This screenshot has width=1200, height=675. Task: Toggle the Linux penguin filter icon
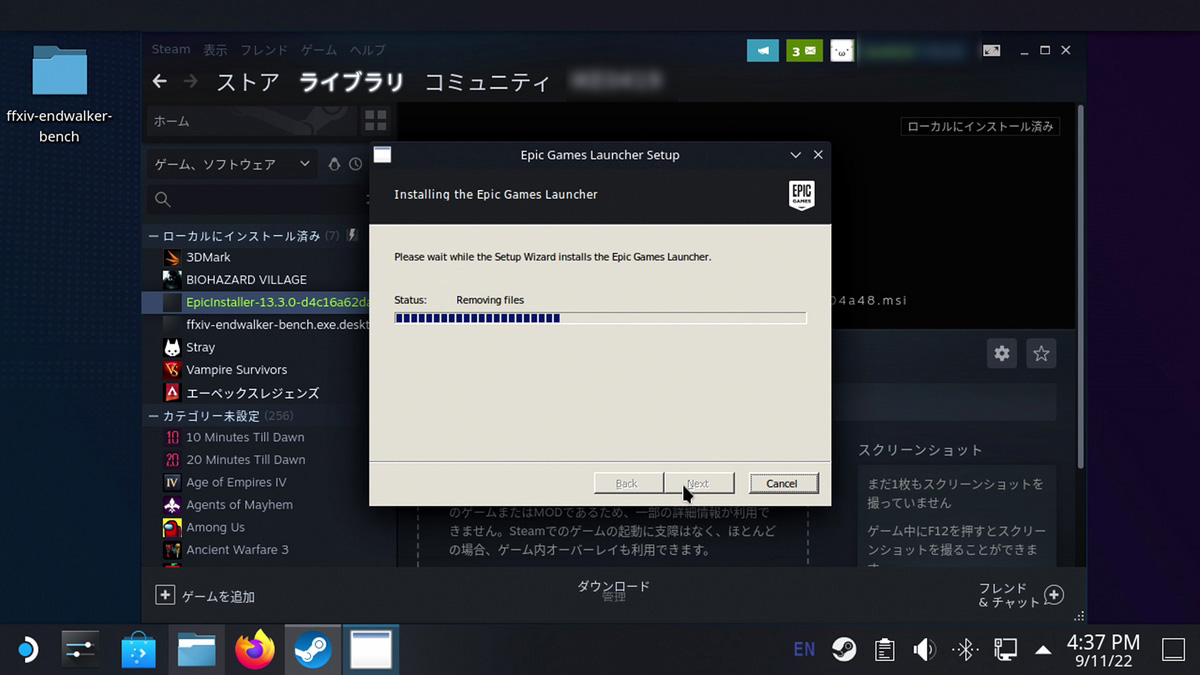[x=334, y=164]
